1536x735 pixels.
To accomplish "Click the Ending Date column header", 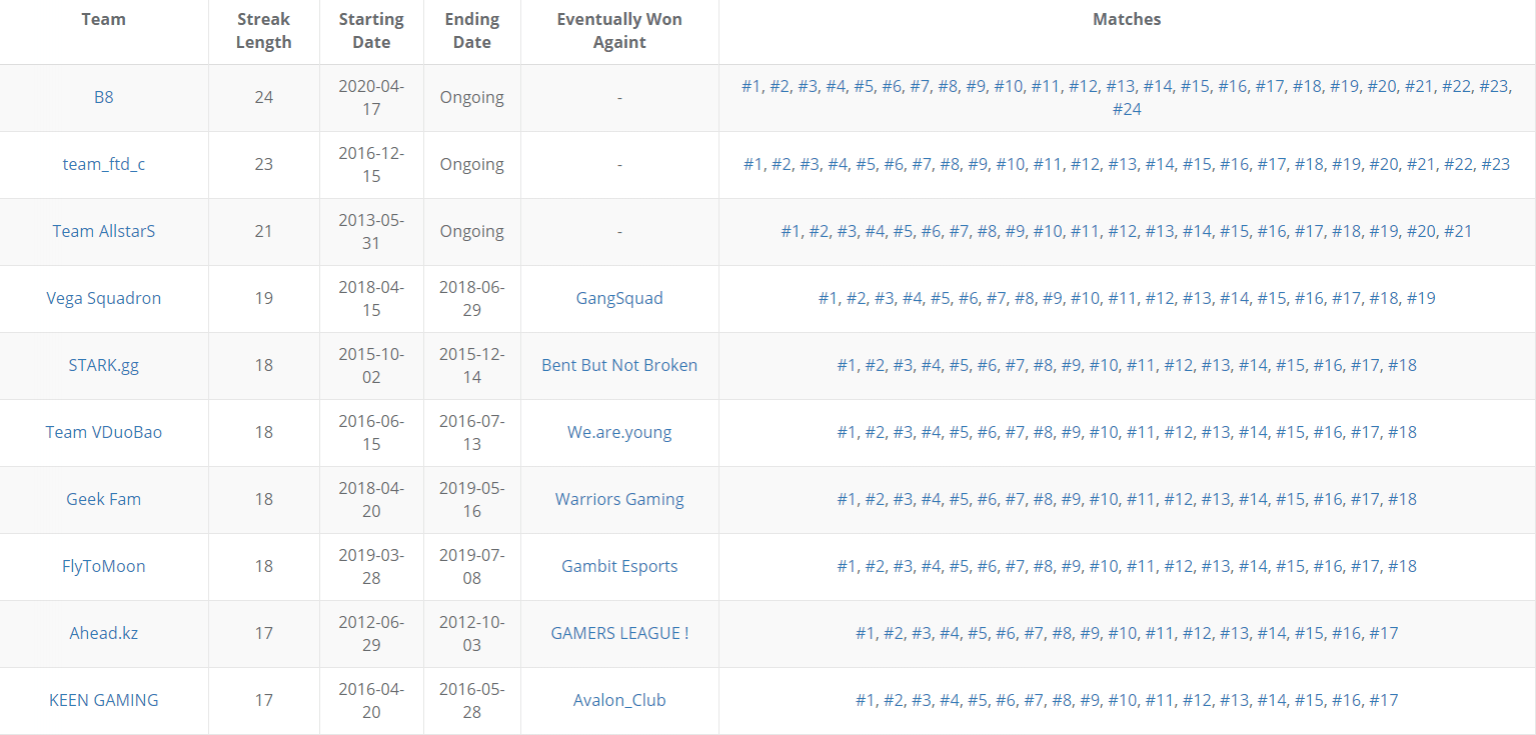I will (472, 31).
